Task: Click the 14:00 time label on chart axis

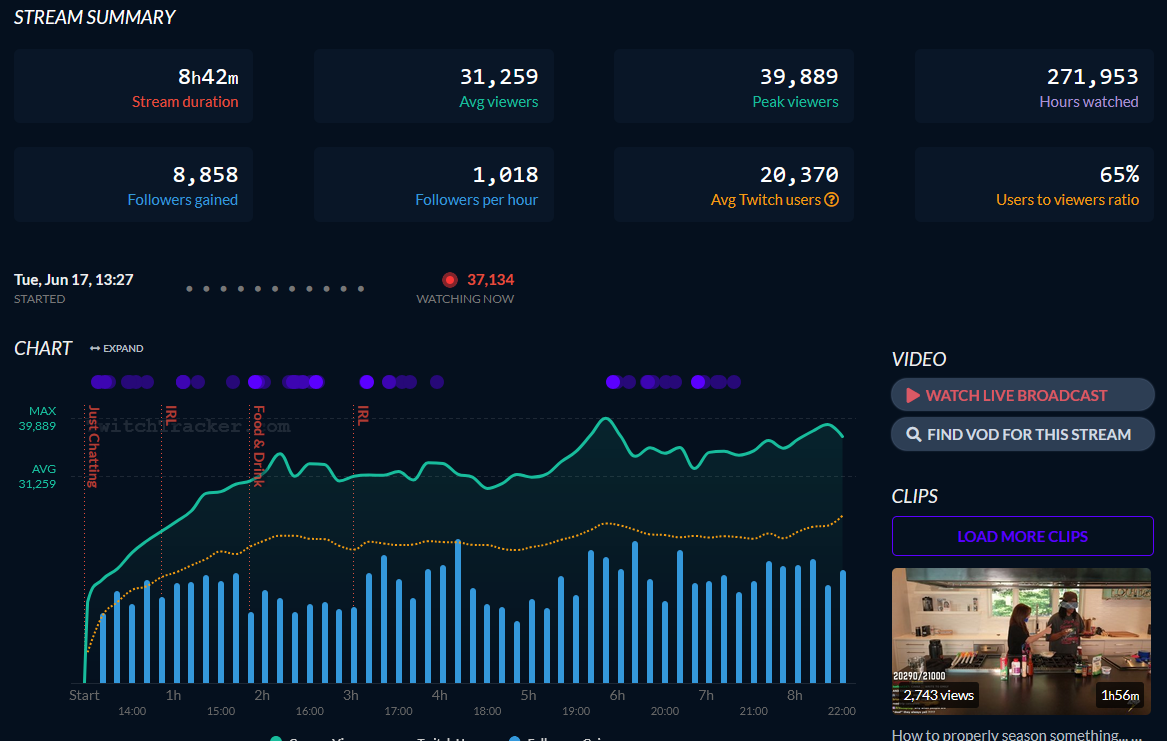Action: [132, 711]
